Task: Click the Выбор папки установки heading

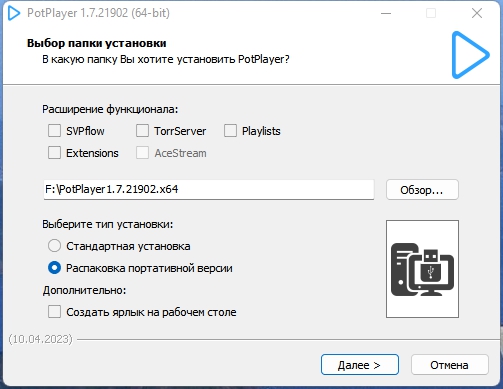Action: (97, 43)
